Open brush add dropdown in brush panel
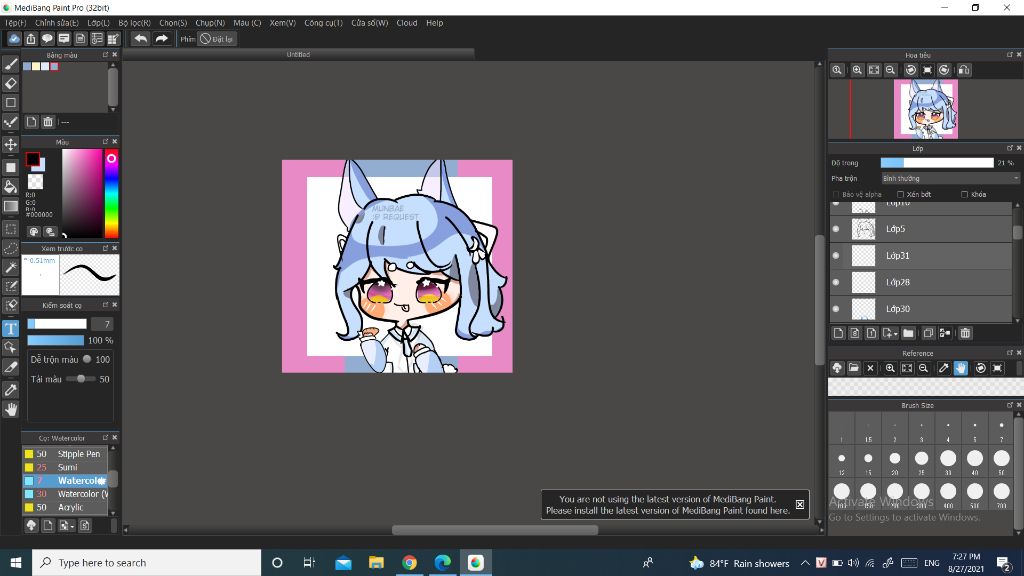Image resolution: width=1024 pixels, height=576 pixels. coord(69,526)
